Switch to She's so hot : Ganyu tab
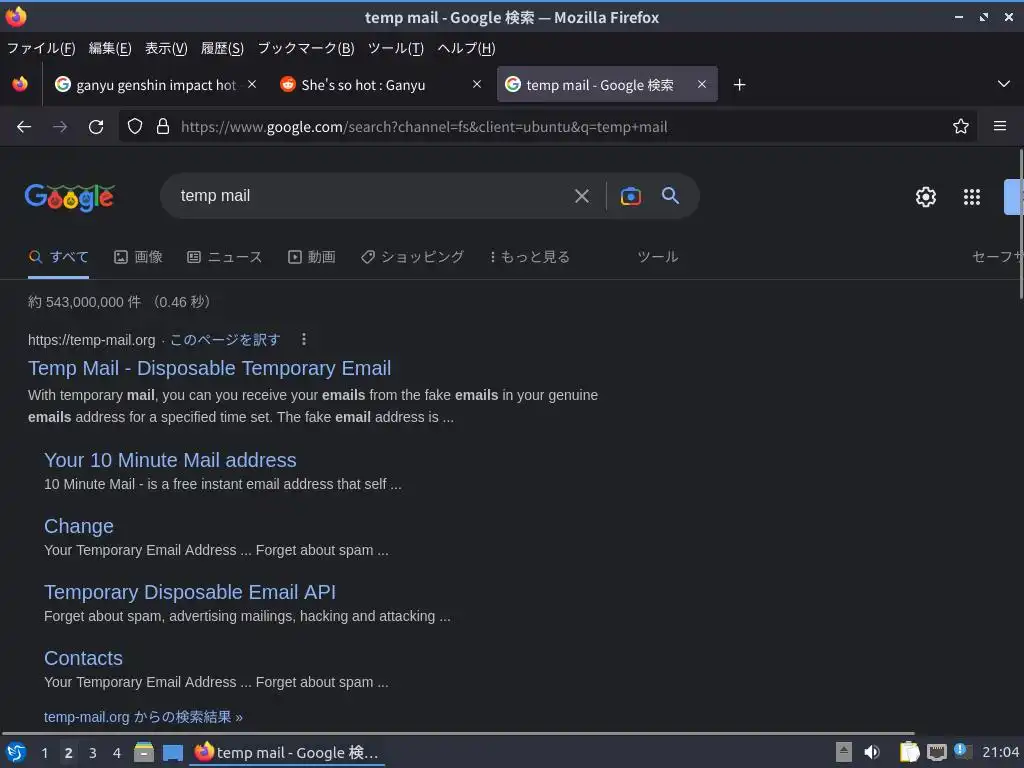1024x768 pixels. (380, 85)
